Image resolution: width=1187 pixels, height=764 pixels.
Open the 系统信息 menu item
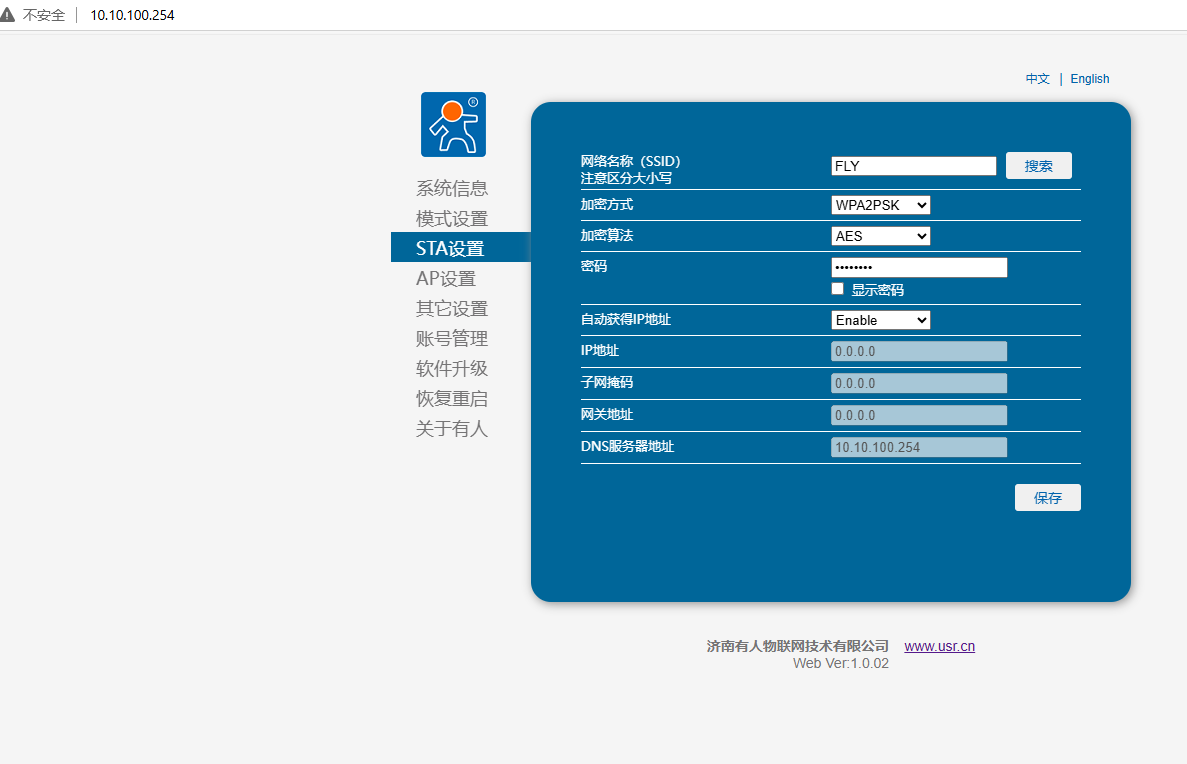(451, 188)
